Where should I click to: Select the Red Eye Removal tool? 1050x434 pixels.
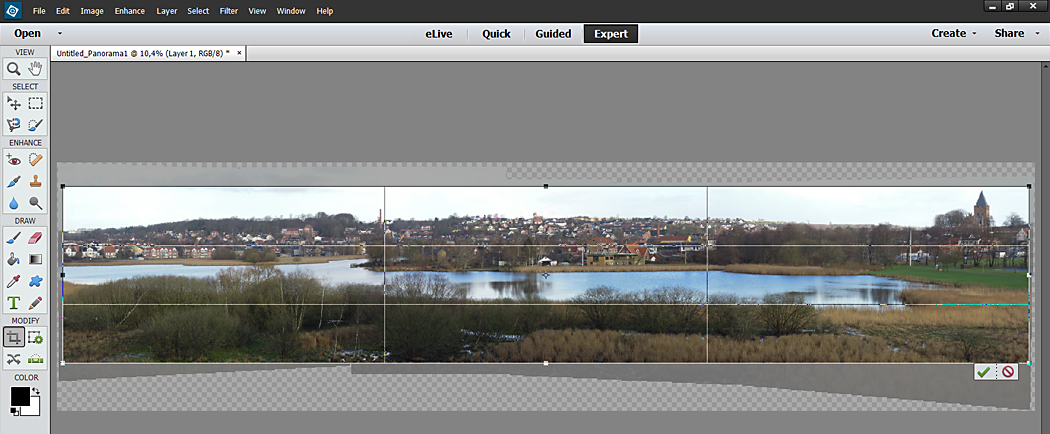[13, 159]
